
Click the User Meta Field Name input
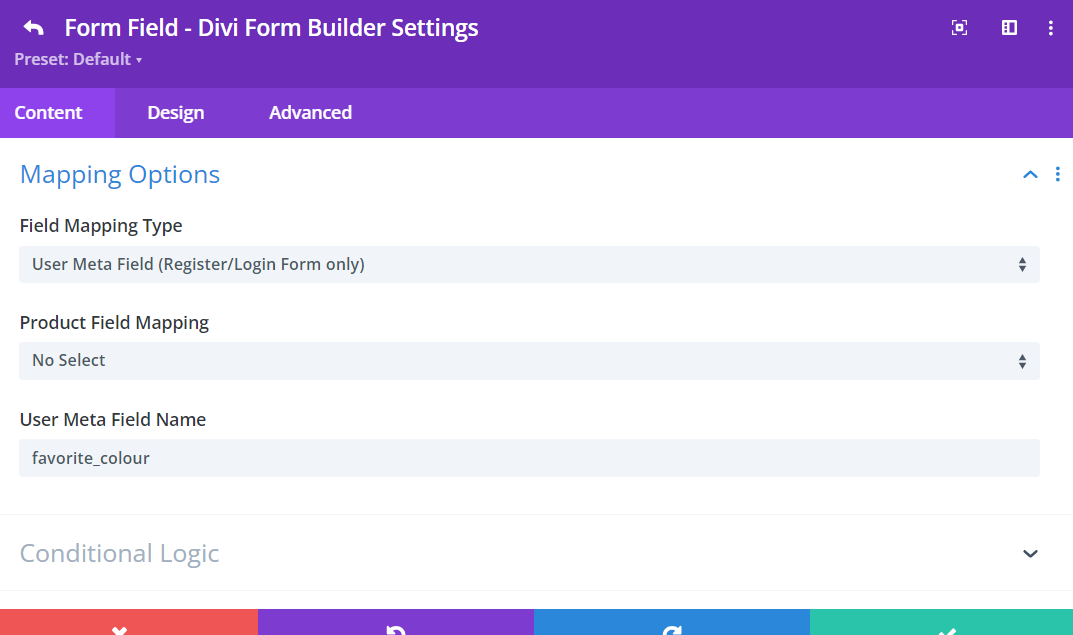[x=529, y=458]
